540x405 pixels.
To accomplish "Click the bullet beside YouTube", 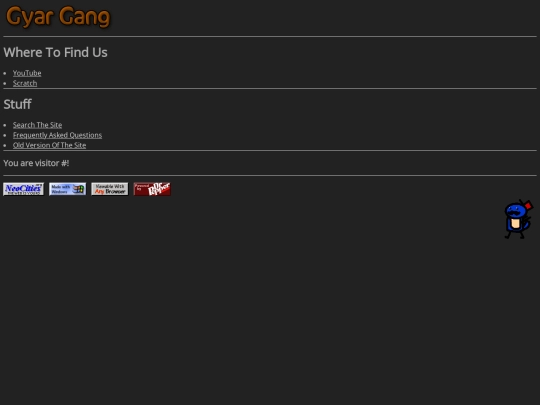I will [5, 73].
